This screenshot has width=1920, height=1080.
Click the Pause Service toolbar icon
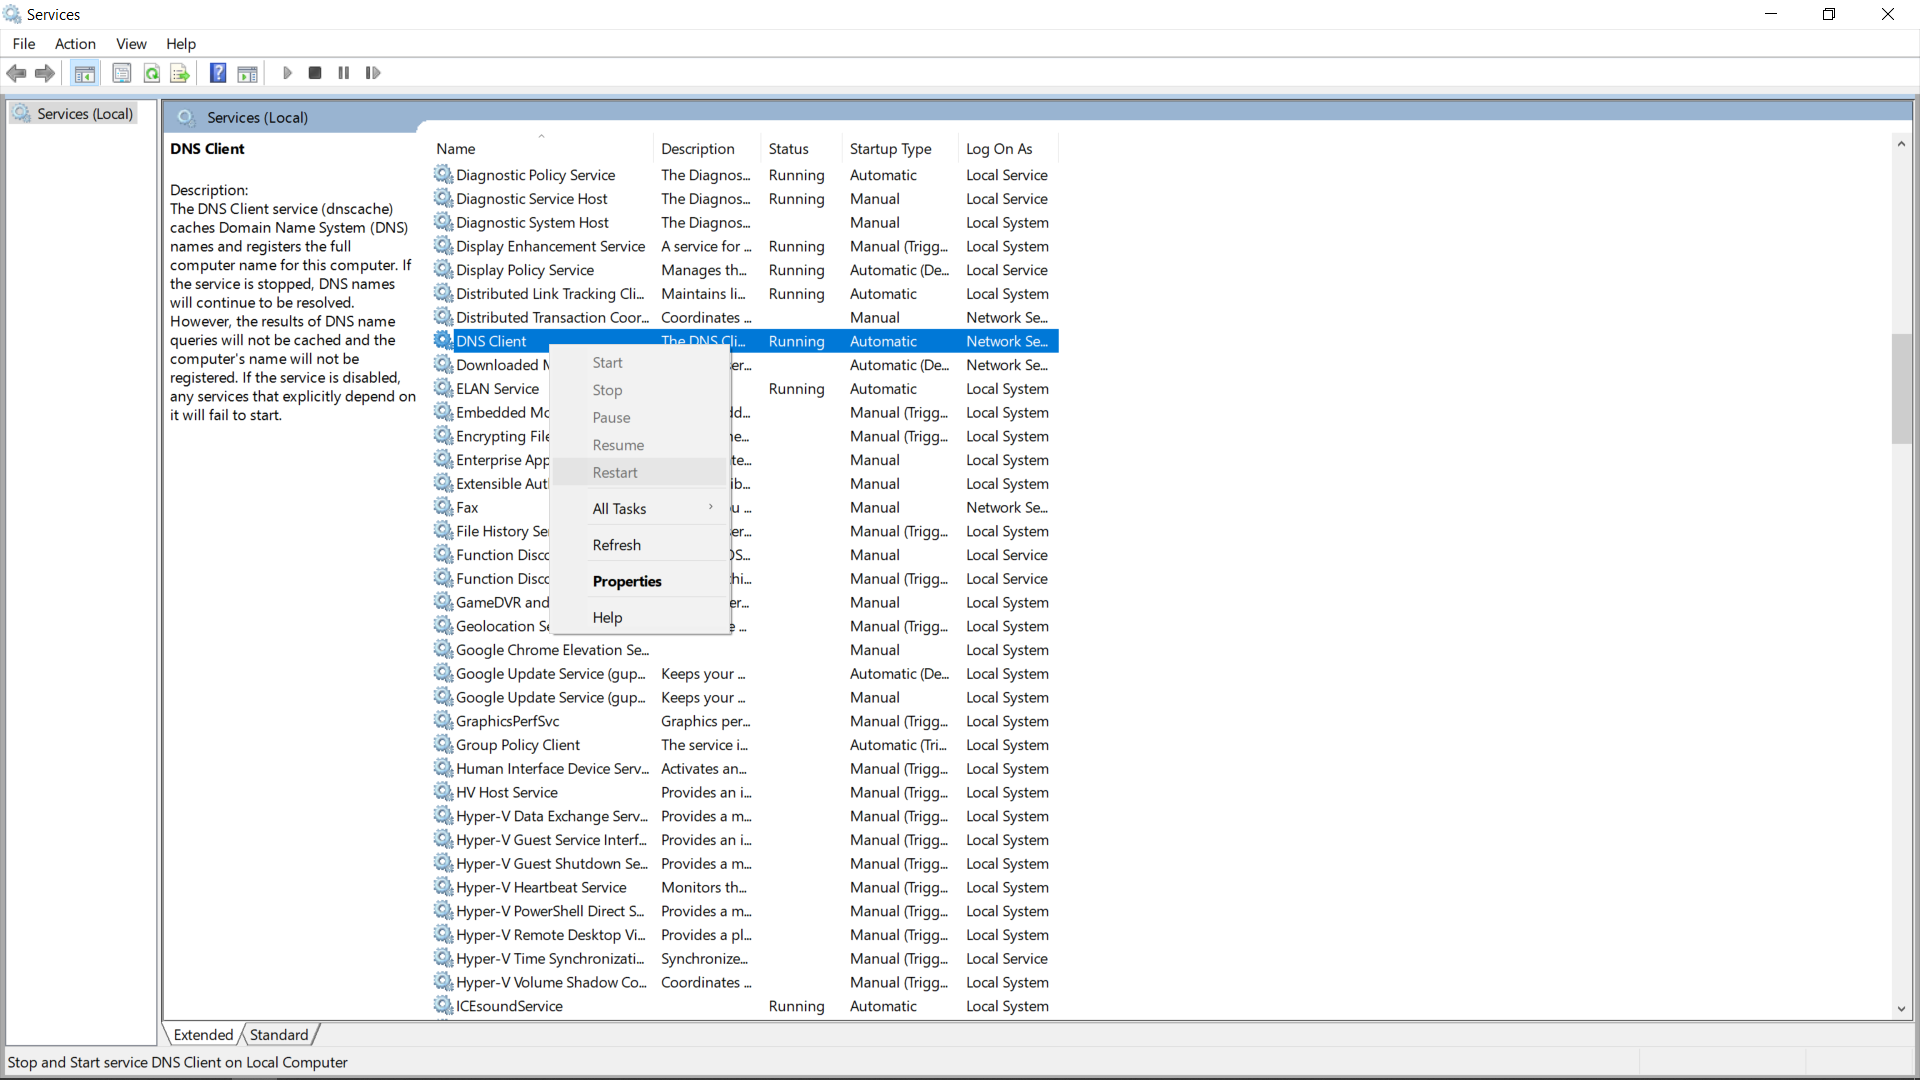pyautogui.click(x=344, y=73)
